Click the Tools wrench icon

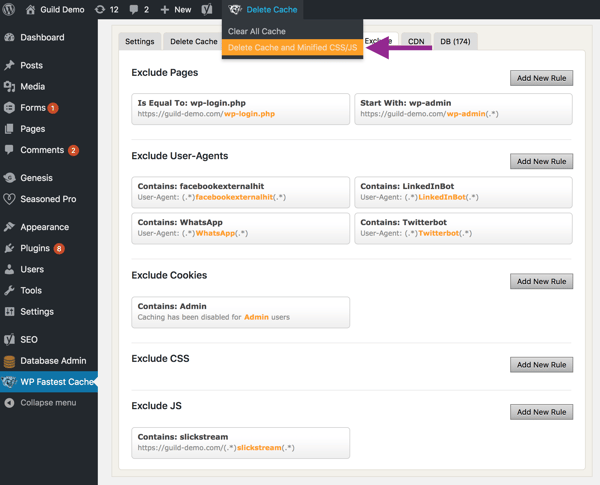click(x=9, y=290)
